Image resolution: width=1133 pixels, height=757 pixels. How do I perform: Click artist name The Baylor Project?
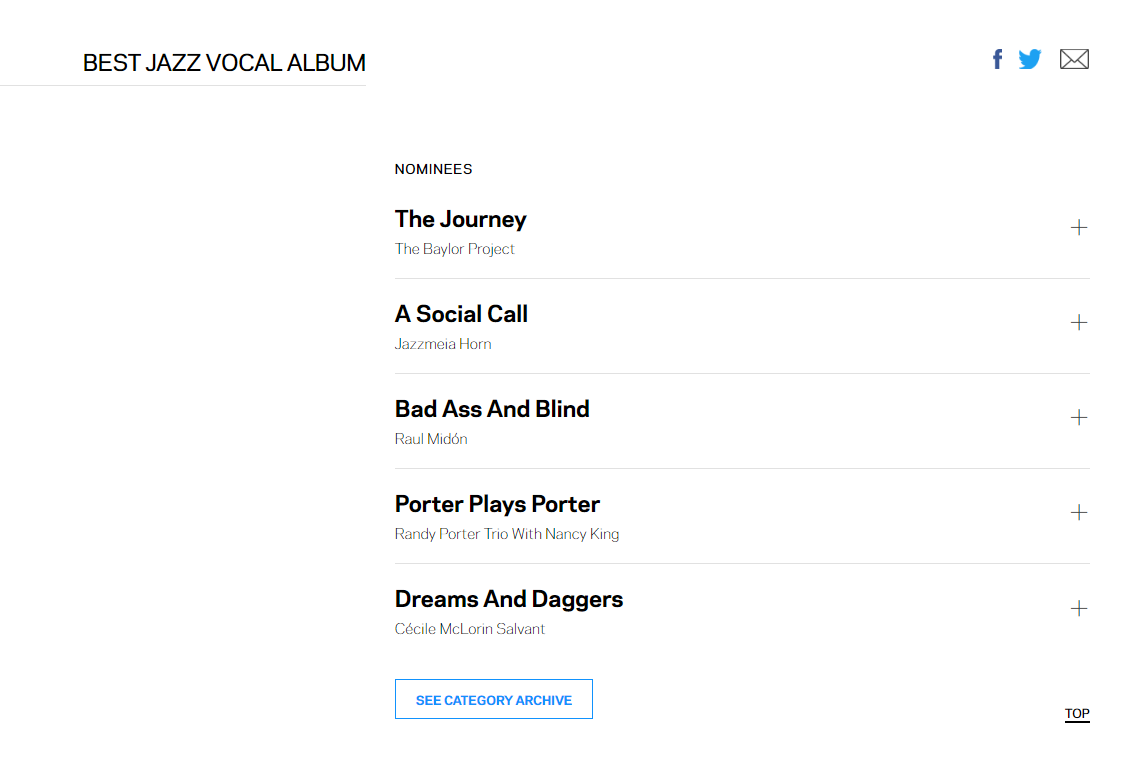[x=455, y=249]
